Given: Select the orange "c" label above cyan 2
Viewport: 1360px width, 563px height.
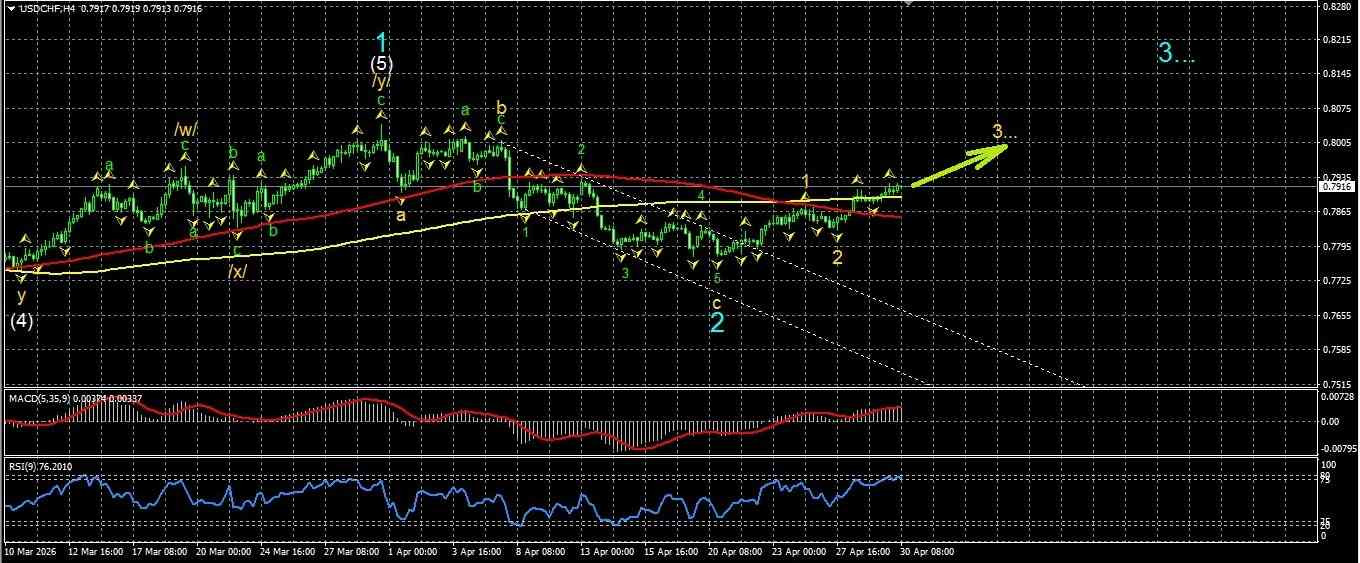Looking at the screenshot, I should click(716, 302).
